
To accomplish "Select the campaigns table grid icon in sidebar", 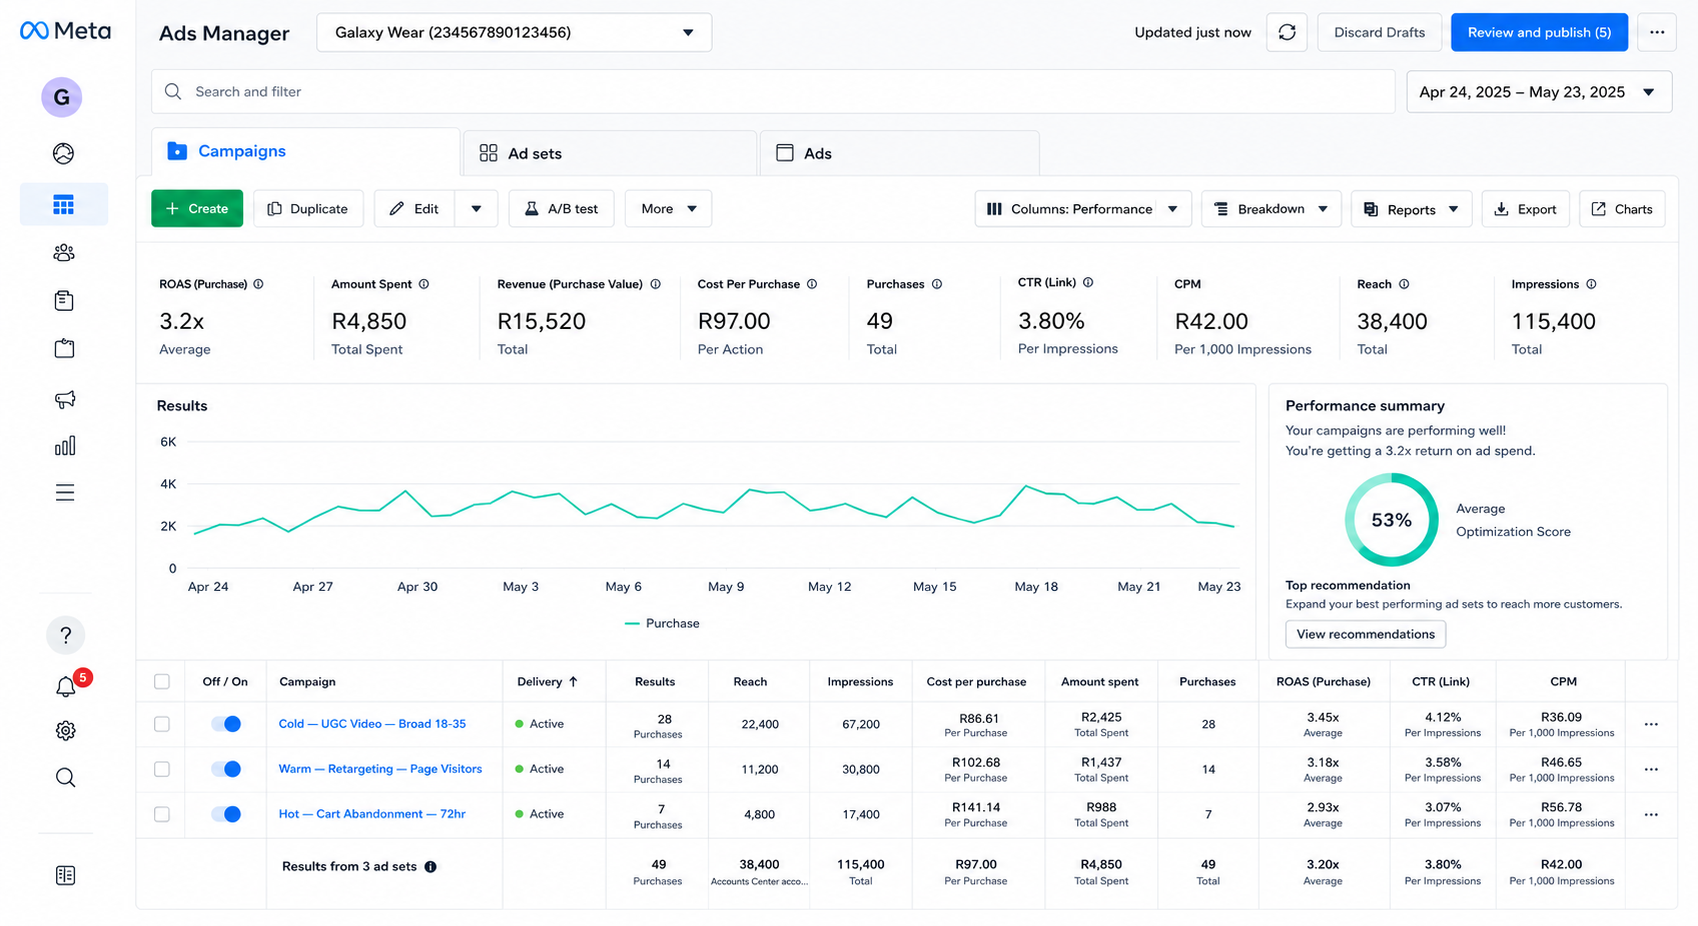I will [x=64, y=205].
